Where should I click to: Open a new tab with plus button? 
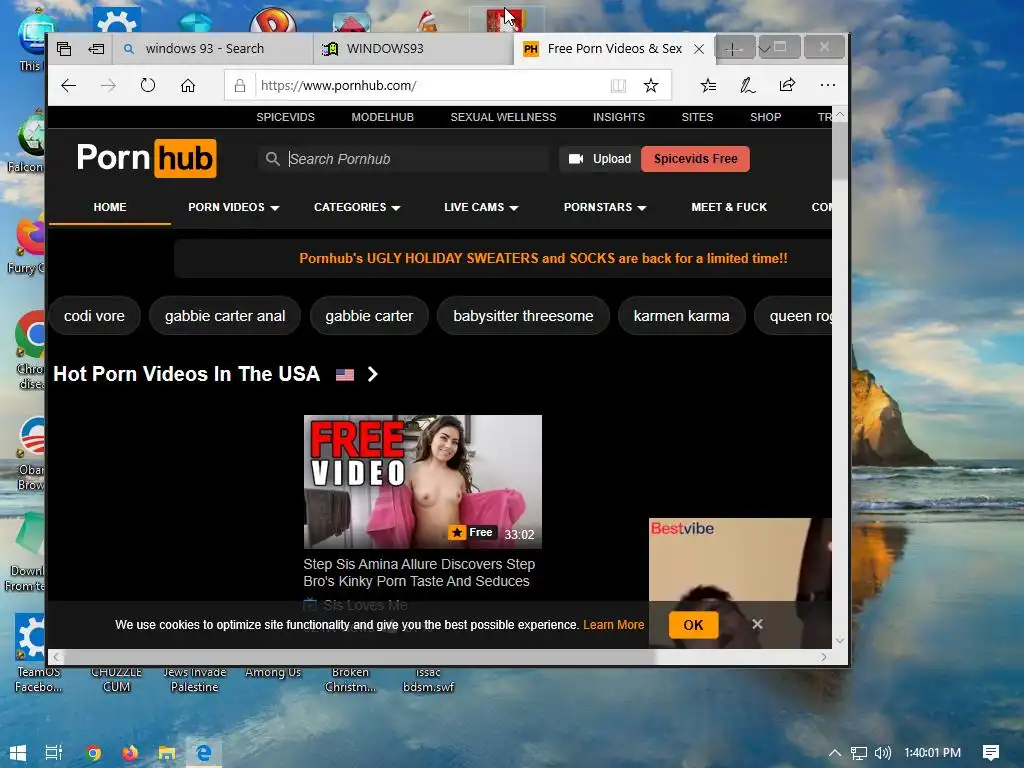[x=733, y=49]
